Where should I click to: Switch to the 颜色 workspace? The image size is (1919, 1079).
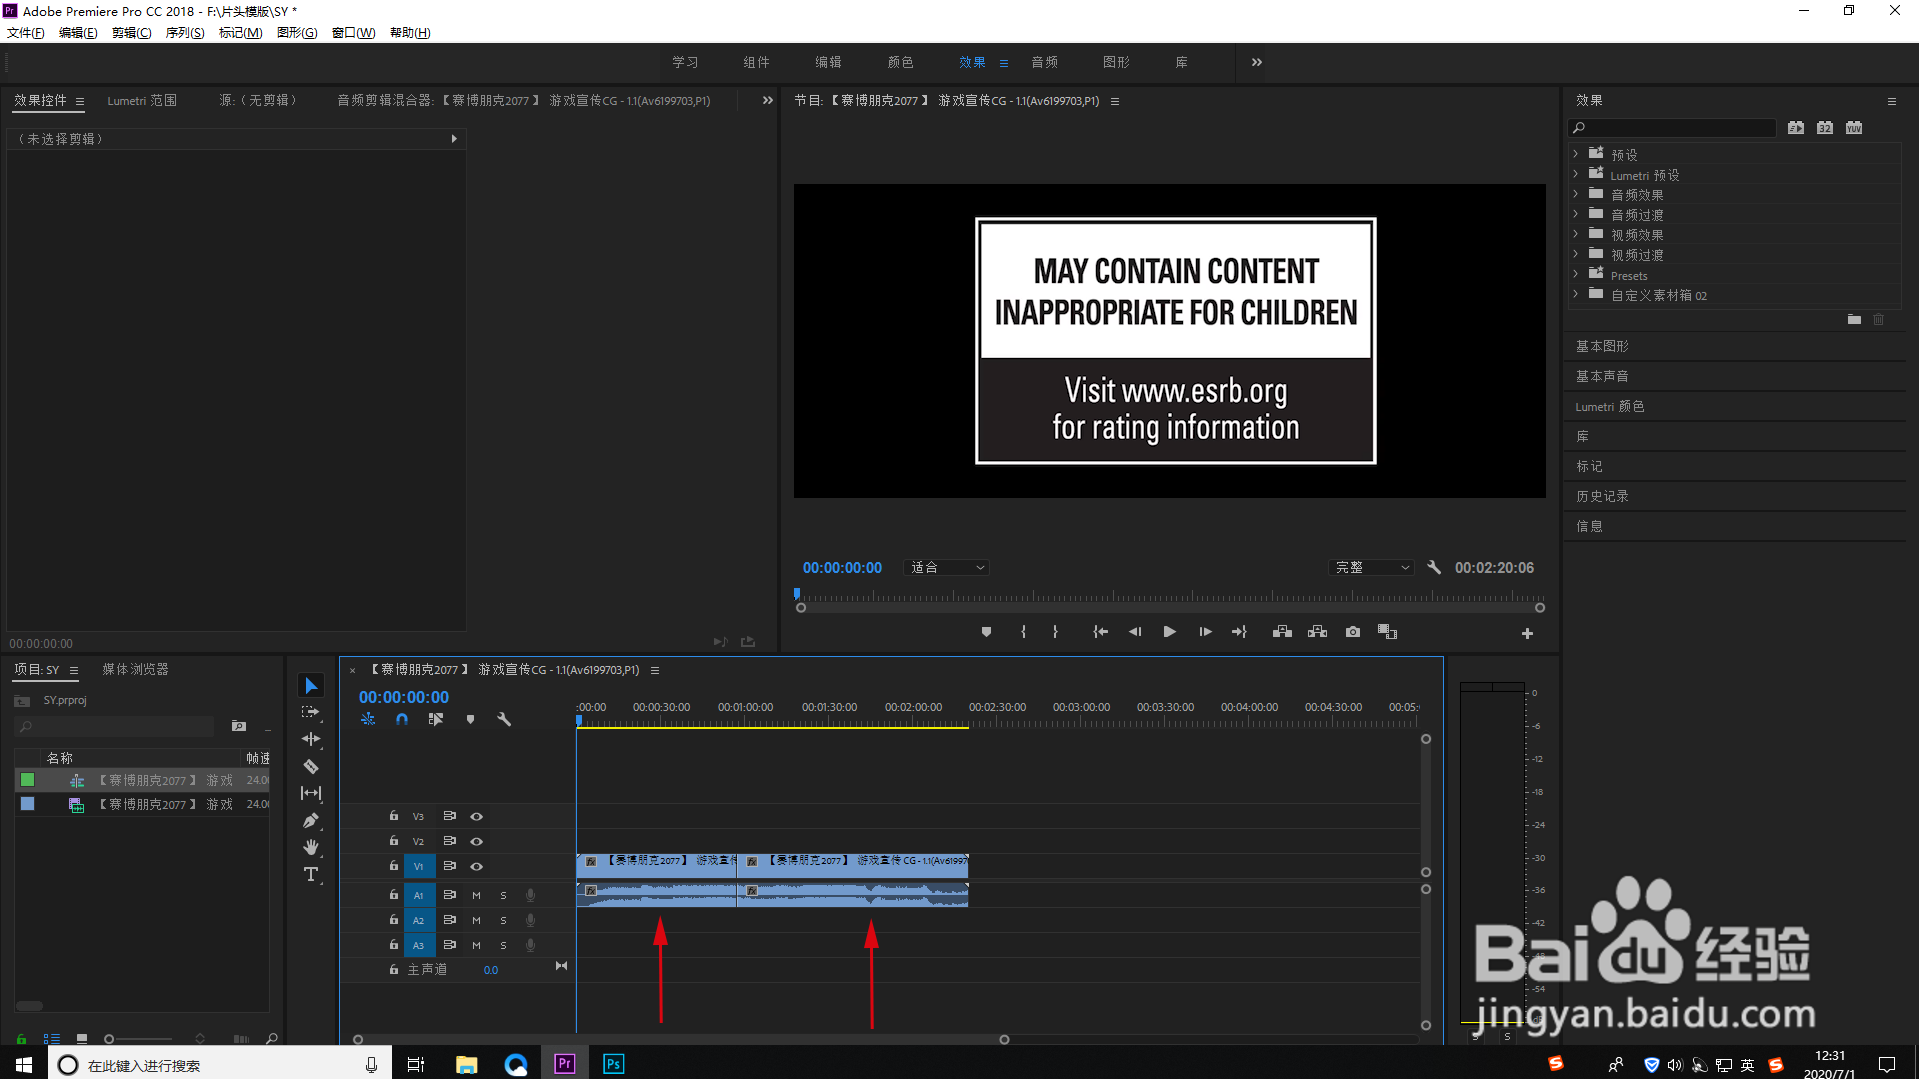point(900,62)
